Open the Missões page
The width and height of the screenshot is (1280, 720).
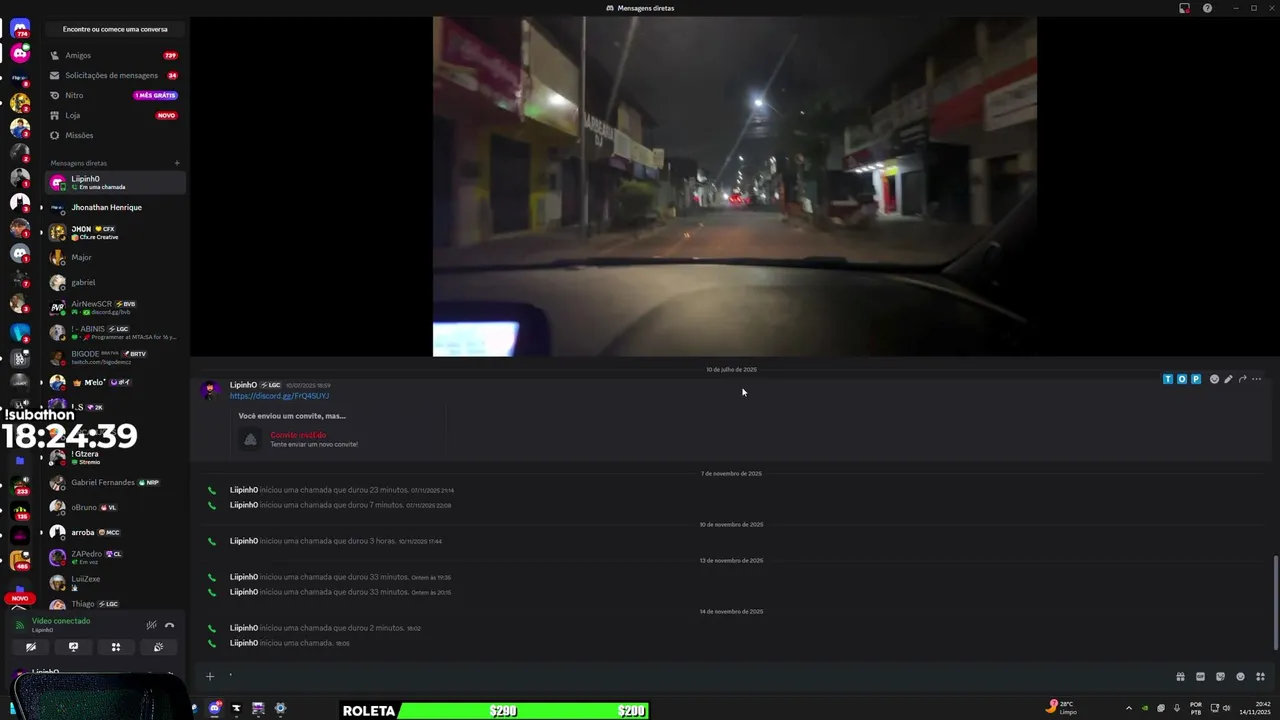click(x=115, y=135)
